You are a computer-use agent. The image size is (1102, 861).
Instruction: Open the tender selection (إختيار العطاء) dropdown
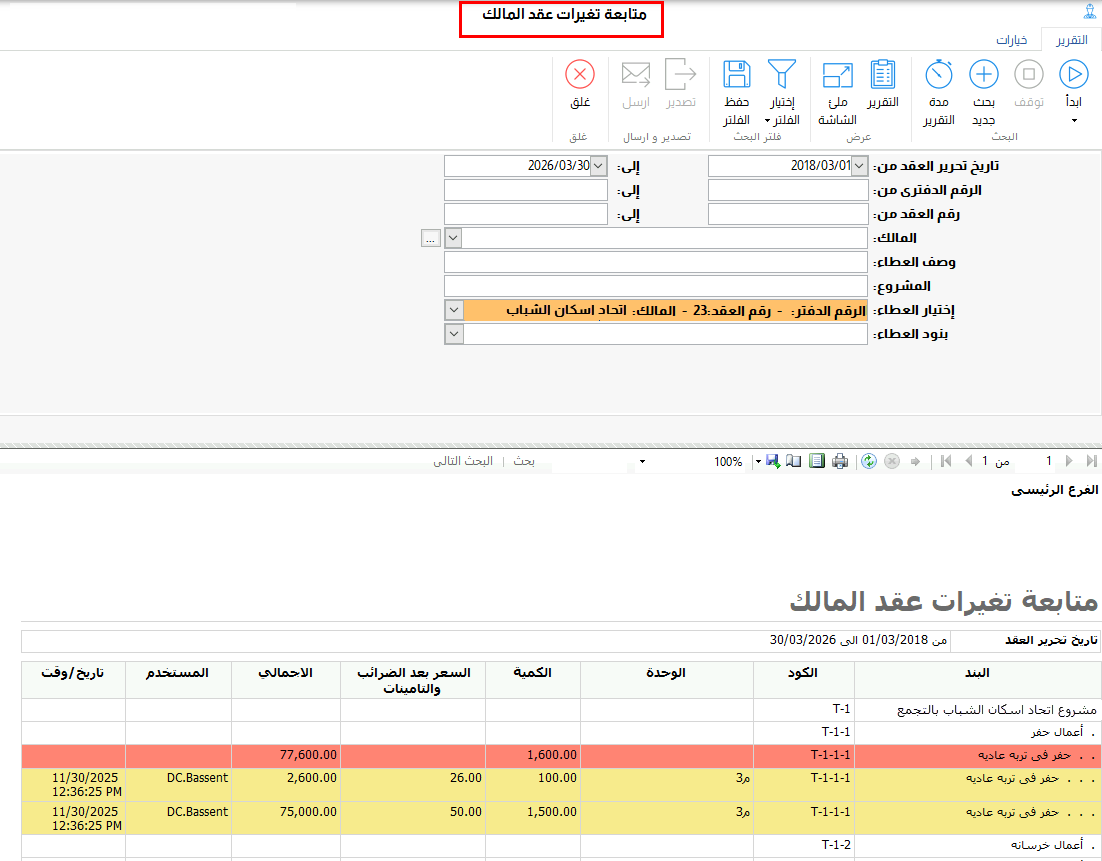pos(453,310)
